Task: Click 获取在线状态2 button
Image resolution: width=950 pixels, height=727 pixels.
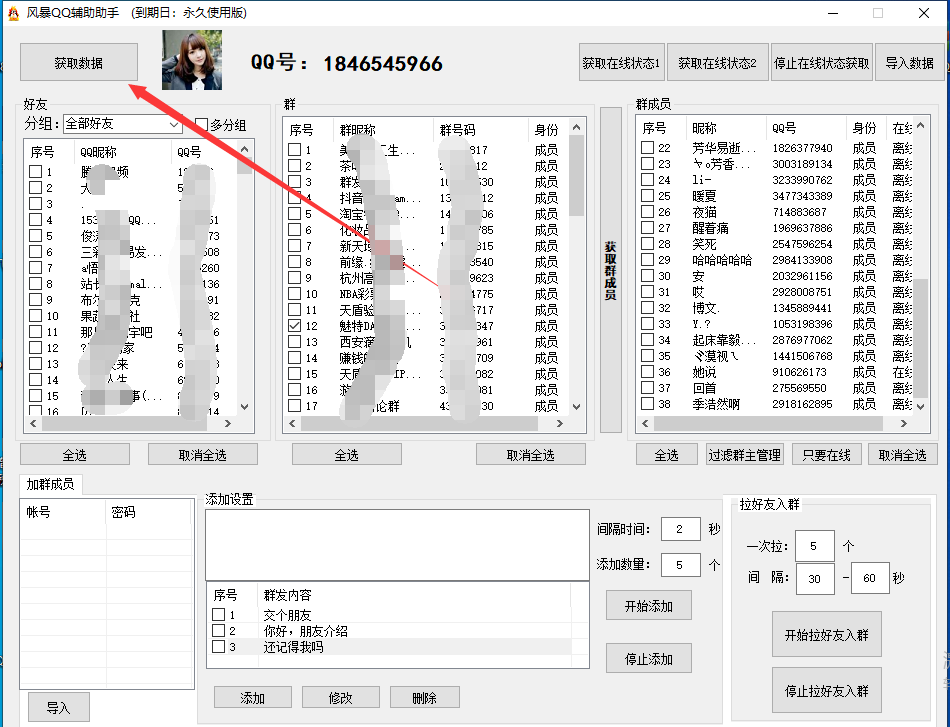Action: pos(717,62)
